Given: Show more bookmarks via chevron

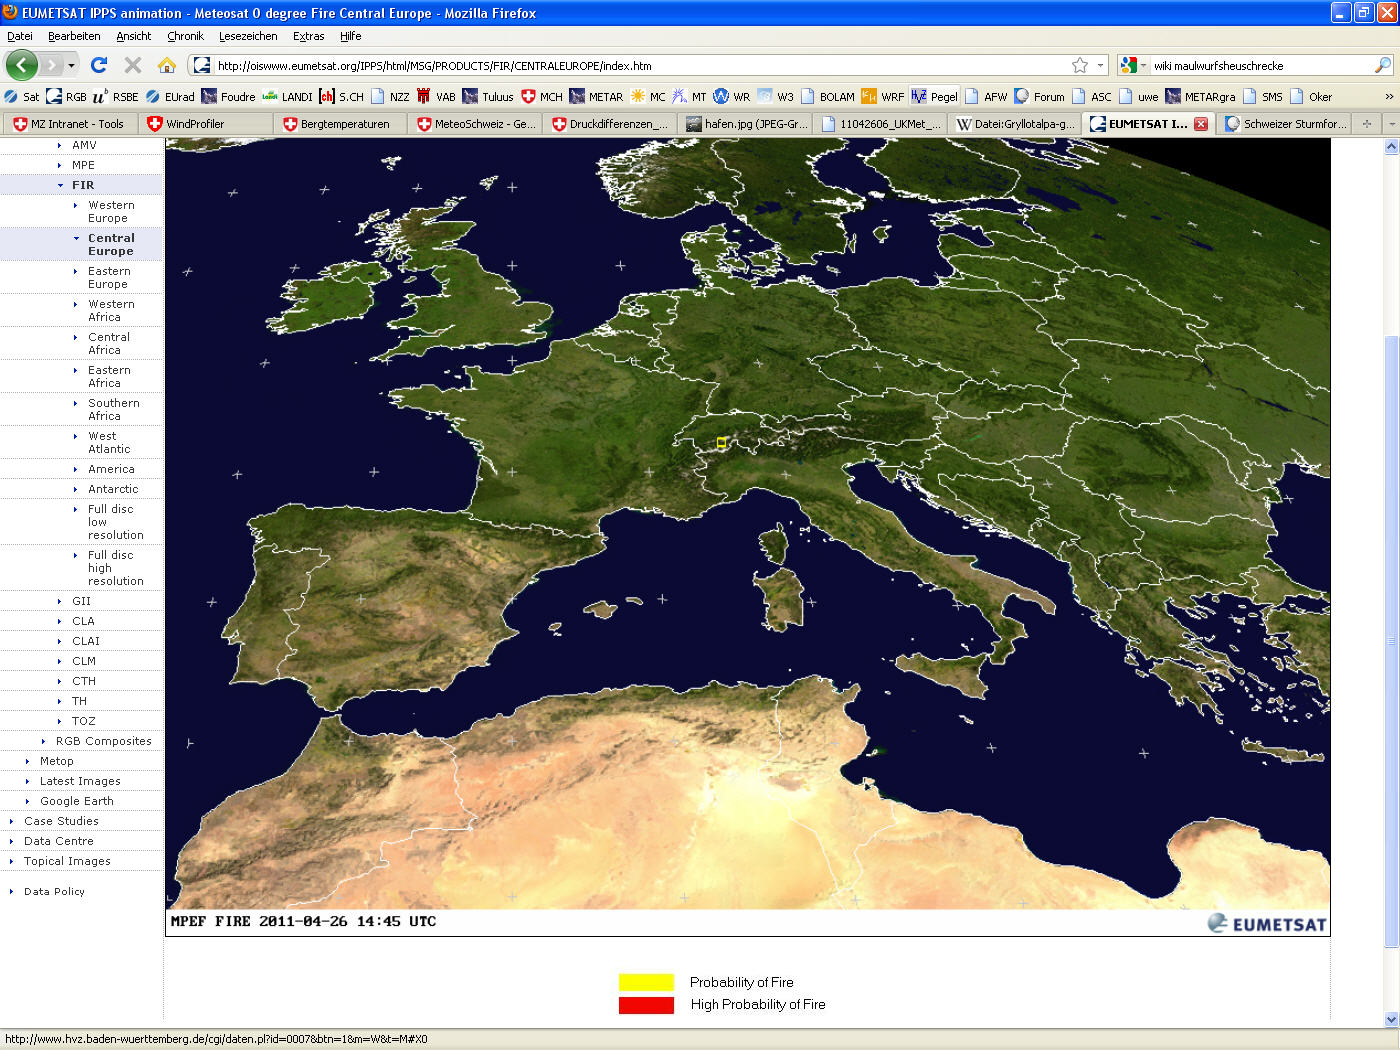Looking at the screenshot, I should 1388,97.
